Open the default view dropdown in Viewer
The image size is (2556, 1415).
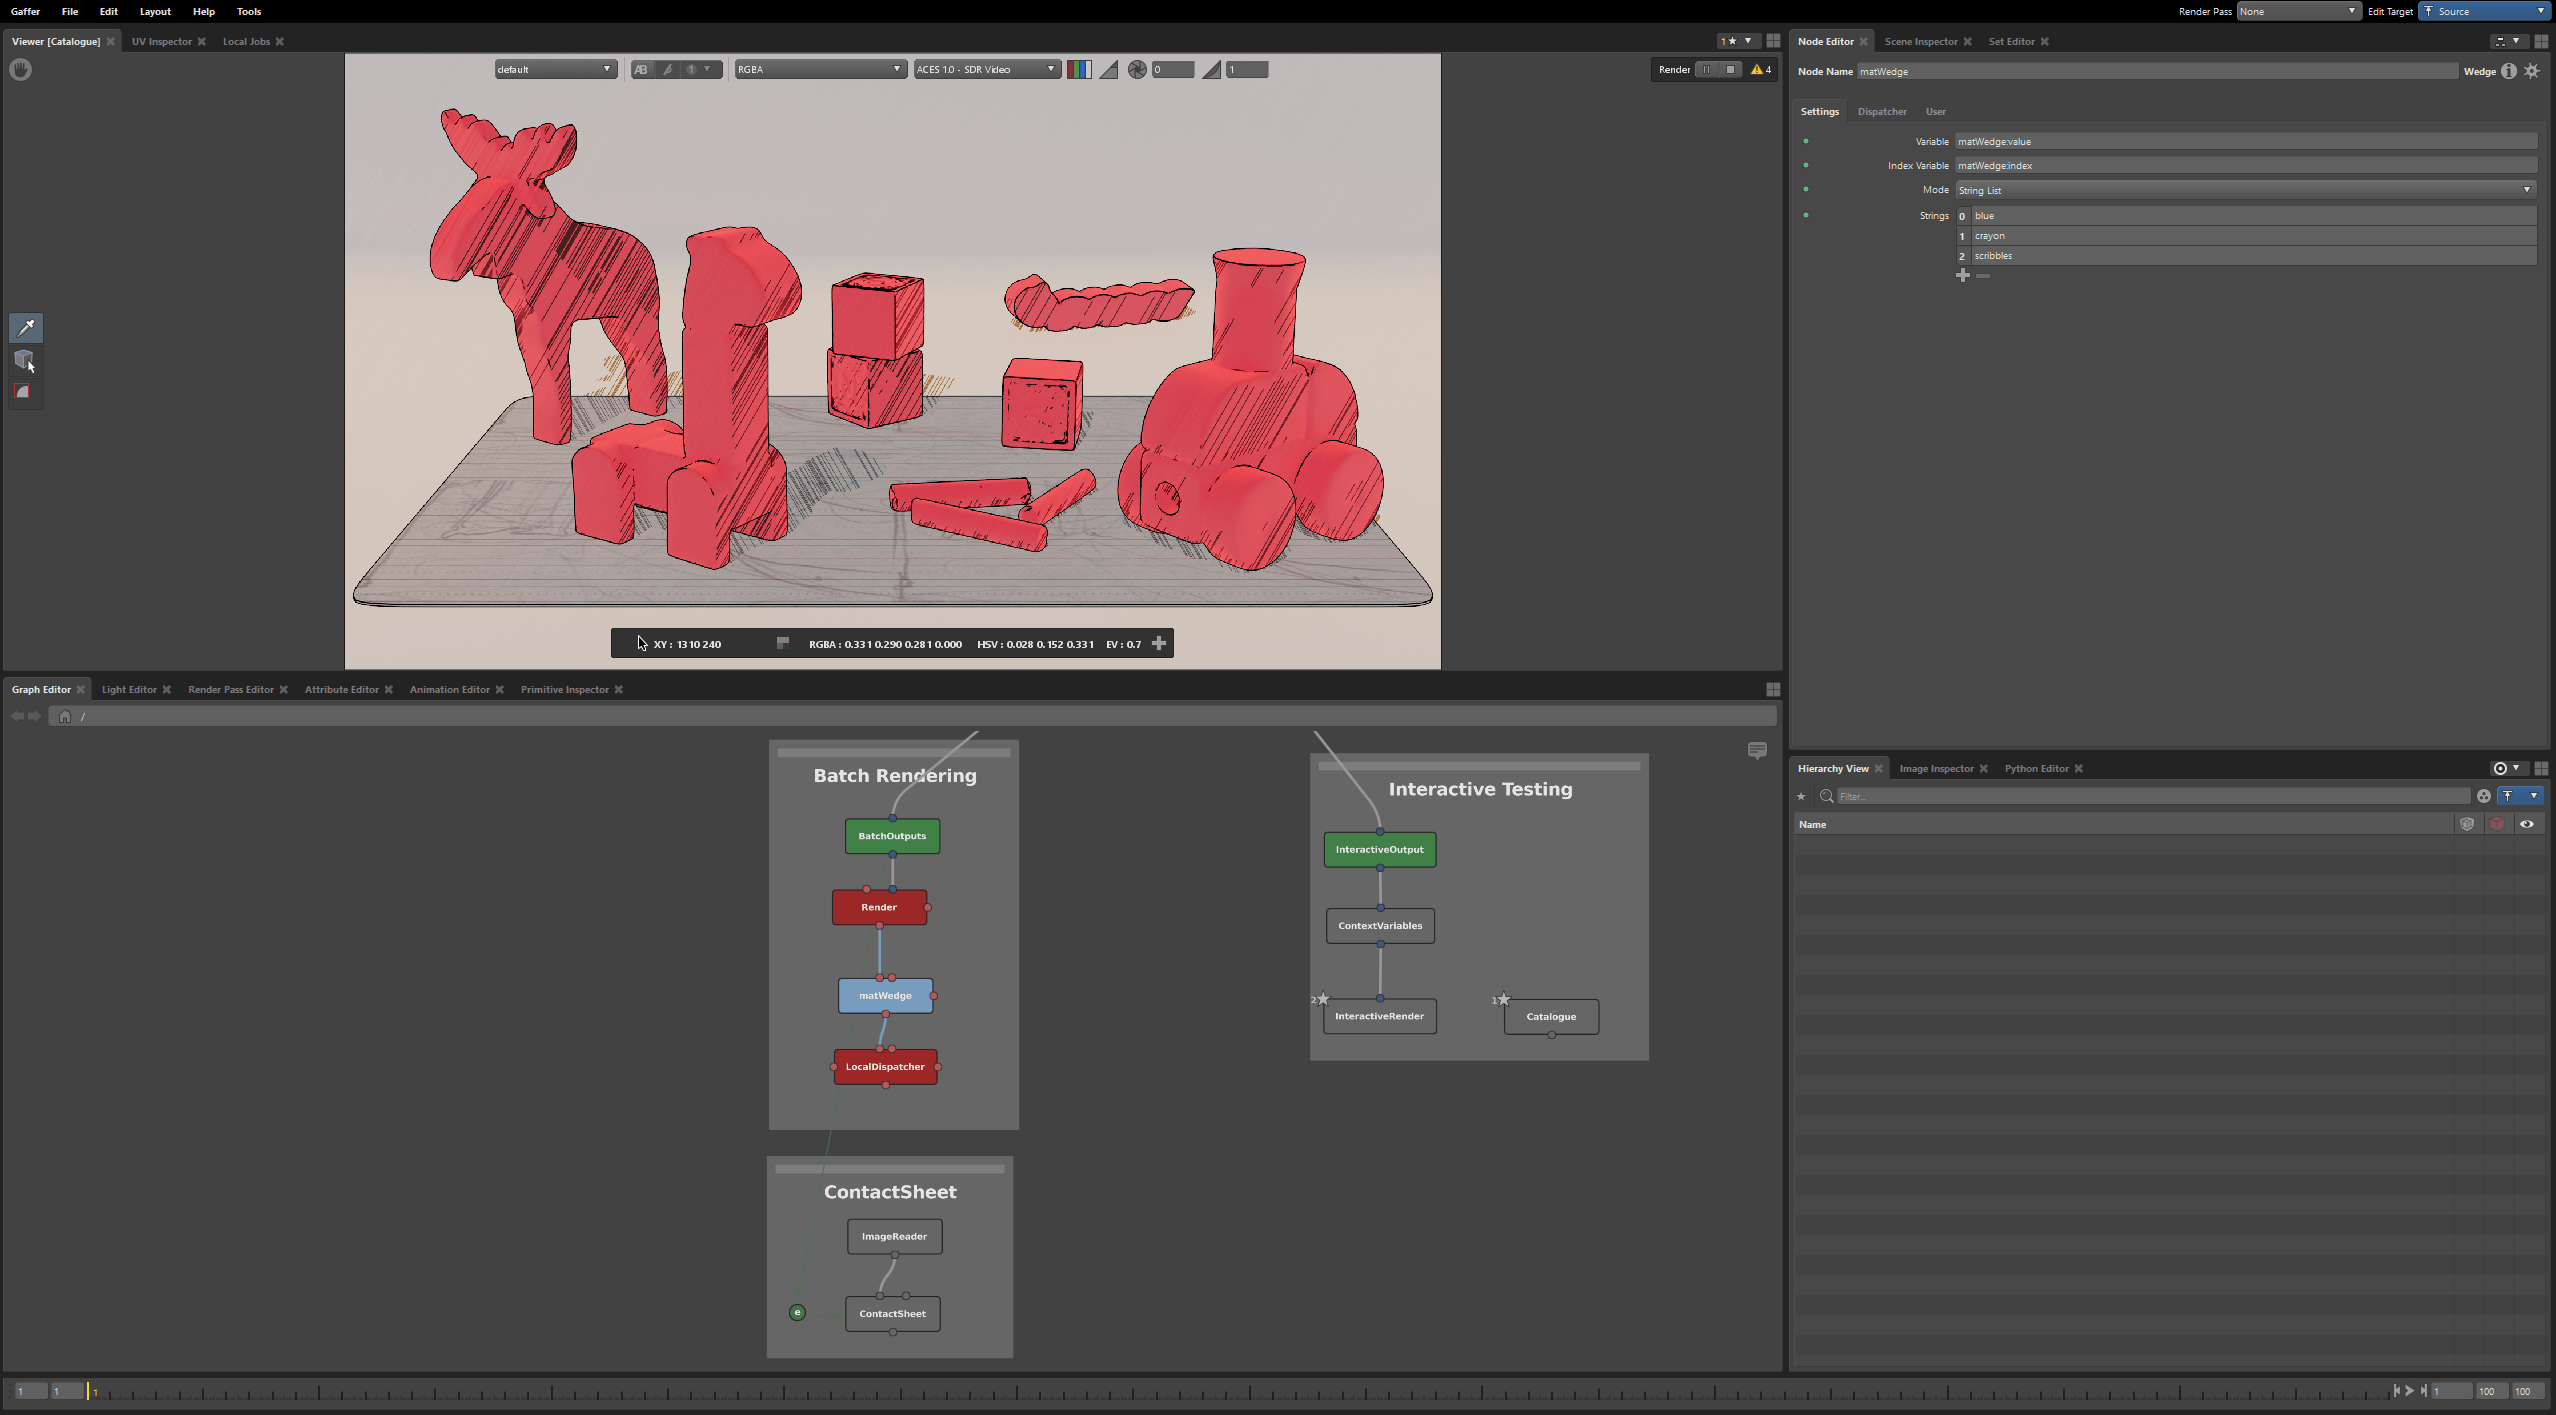tap(555, 69)
